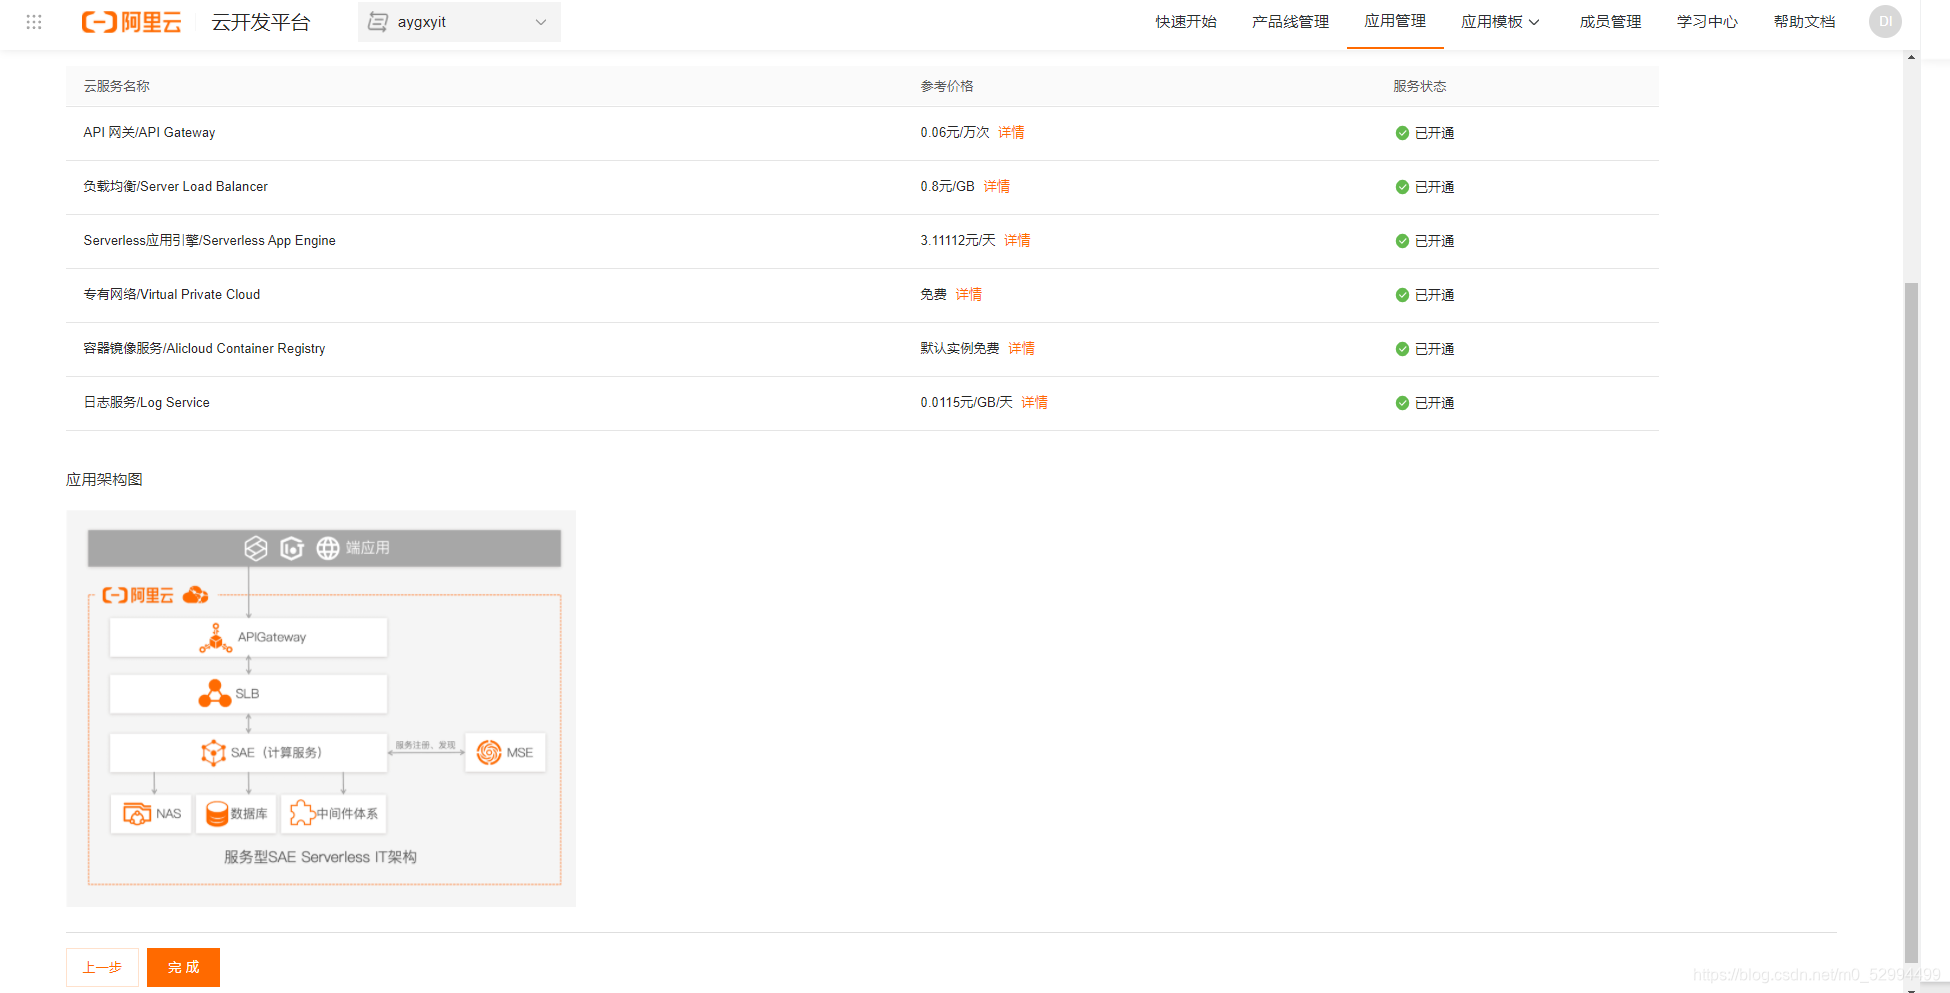Click the scrollbar up arrow
Screen dimensions: 1950x993
pos(1911,57)
